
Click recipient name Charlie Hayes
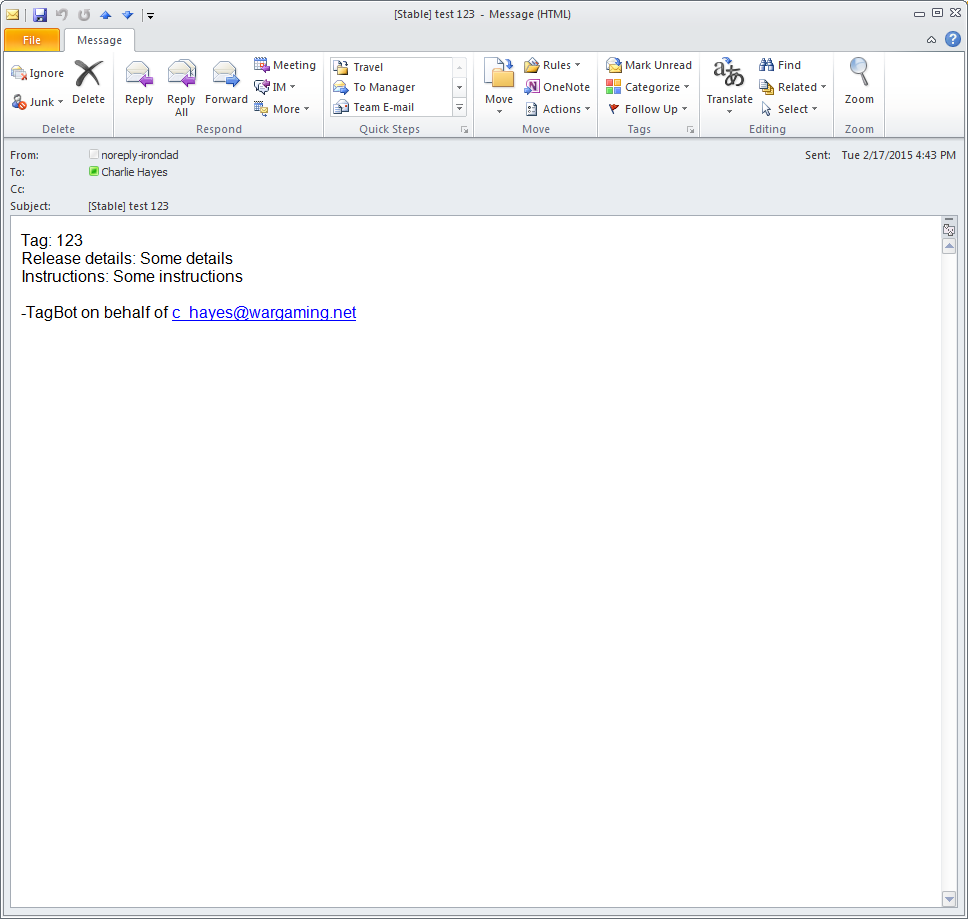[x=134, y=172]
